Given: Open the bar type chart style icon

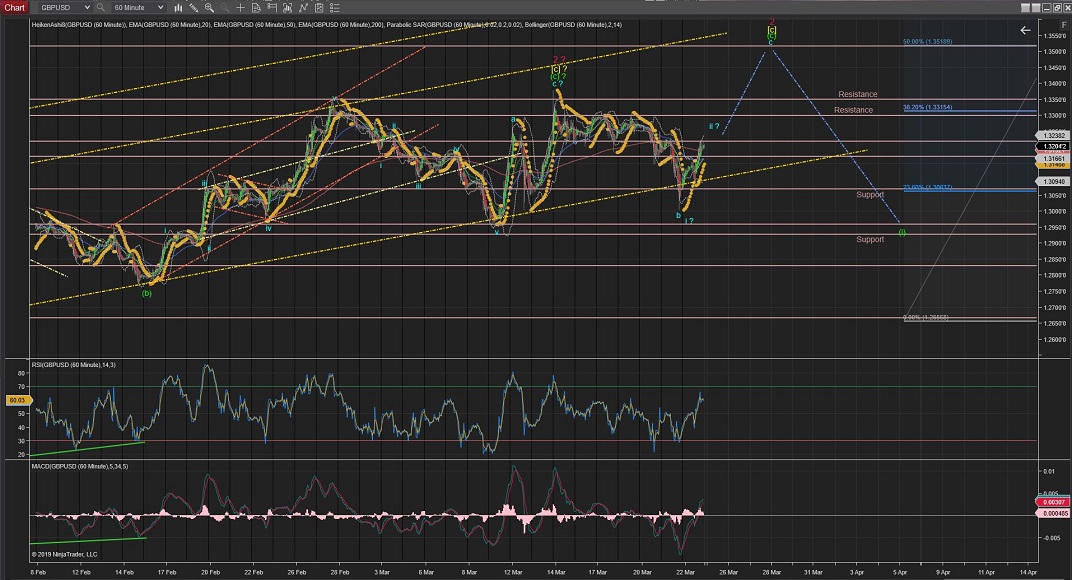Looking at the screenshot, I should pyautogui.click(x=178, y=8).
